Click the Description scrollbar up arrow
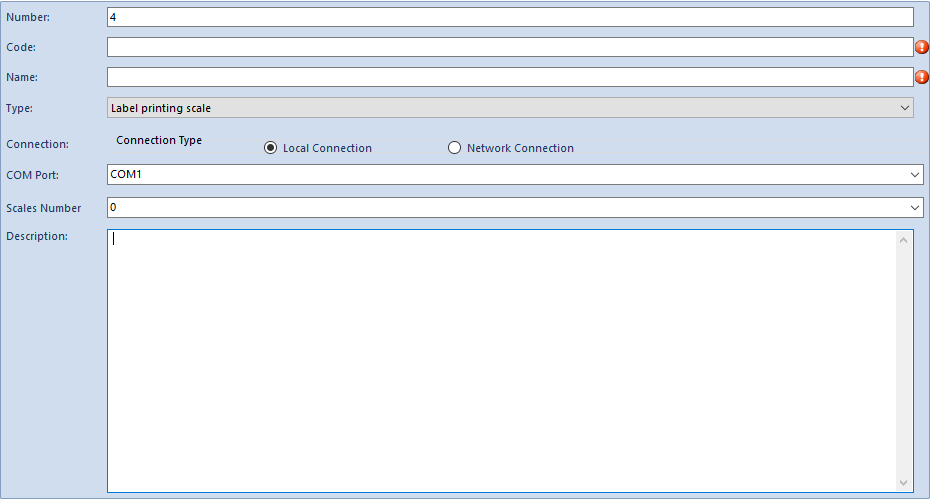Screen dimensions: 931x502 click(x=904, y=241)
